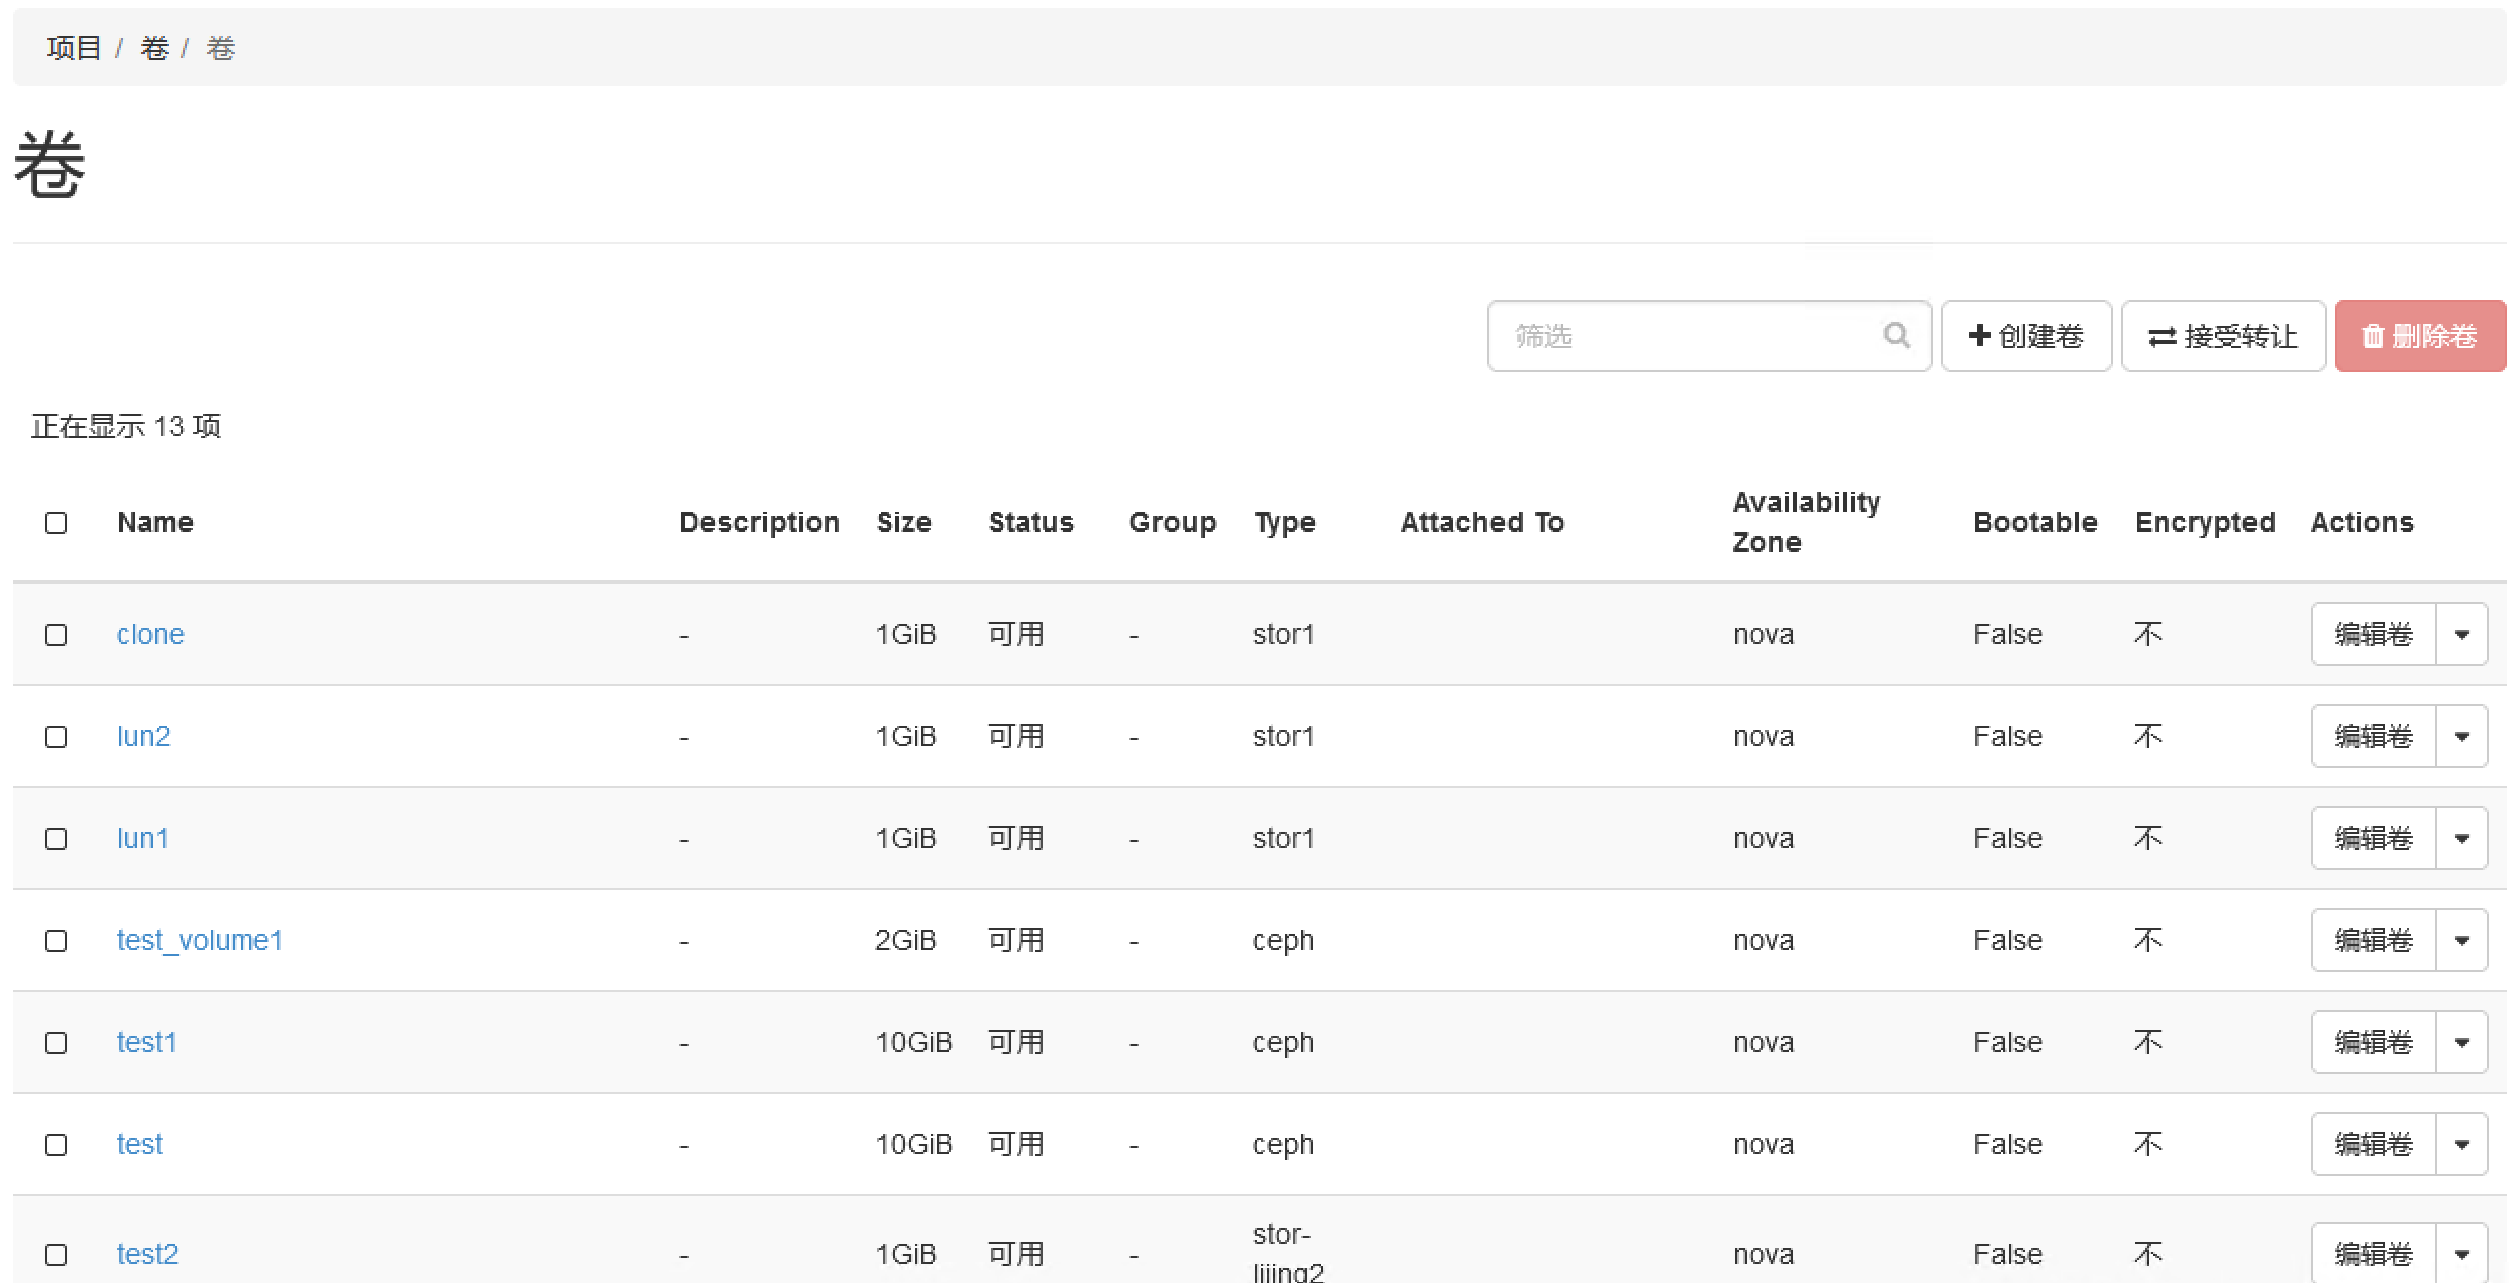Screen dimensions: 2515x1283
Task: Open the lun2 volume details link
Action: (143, 736)
